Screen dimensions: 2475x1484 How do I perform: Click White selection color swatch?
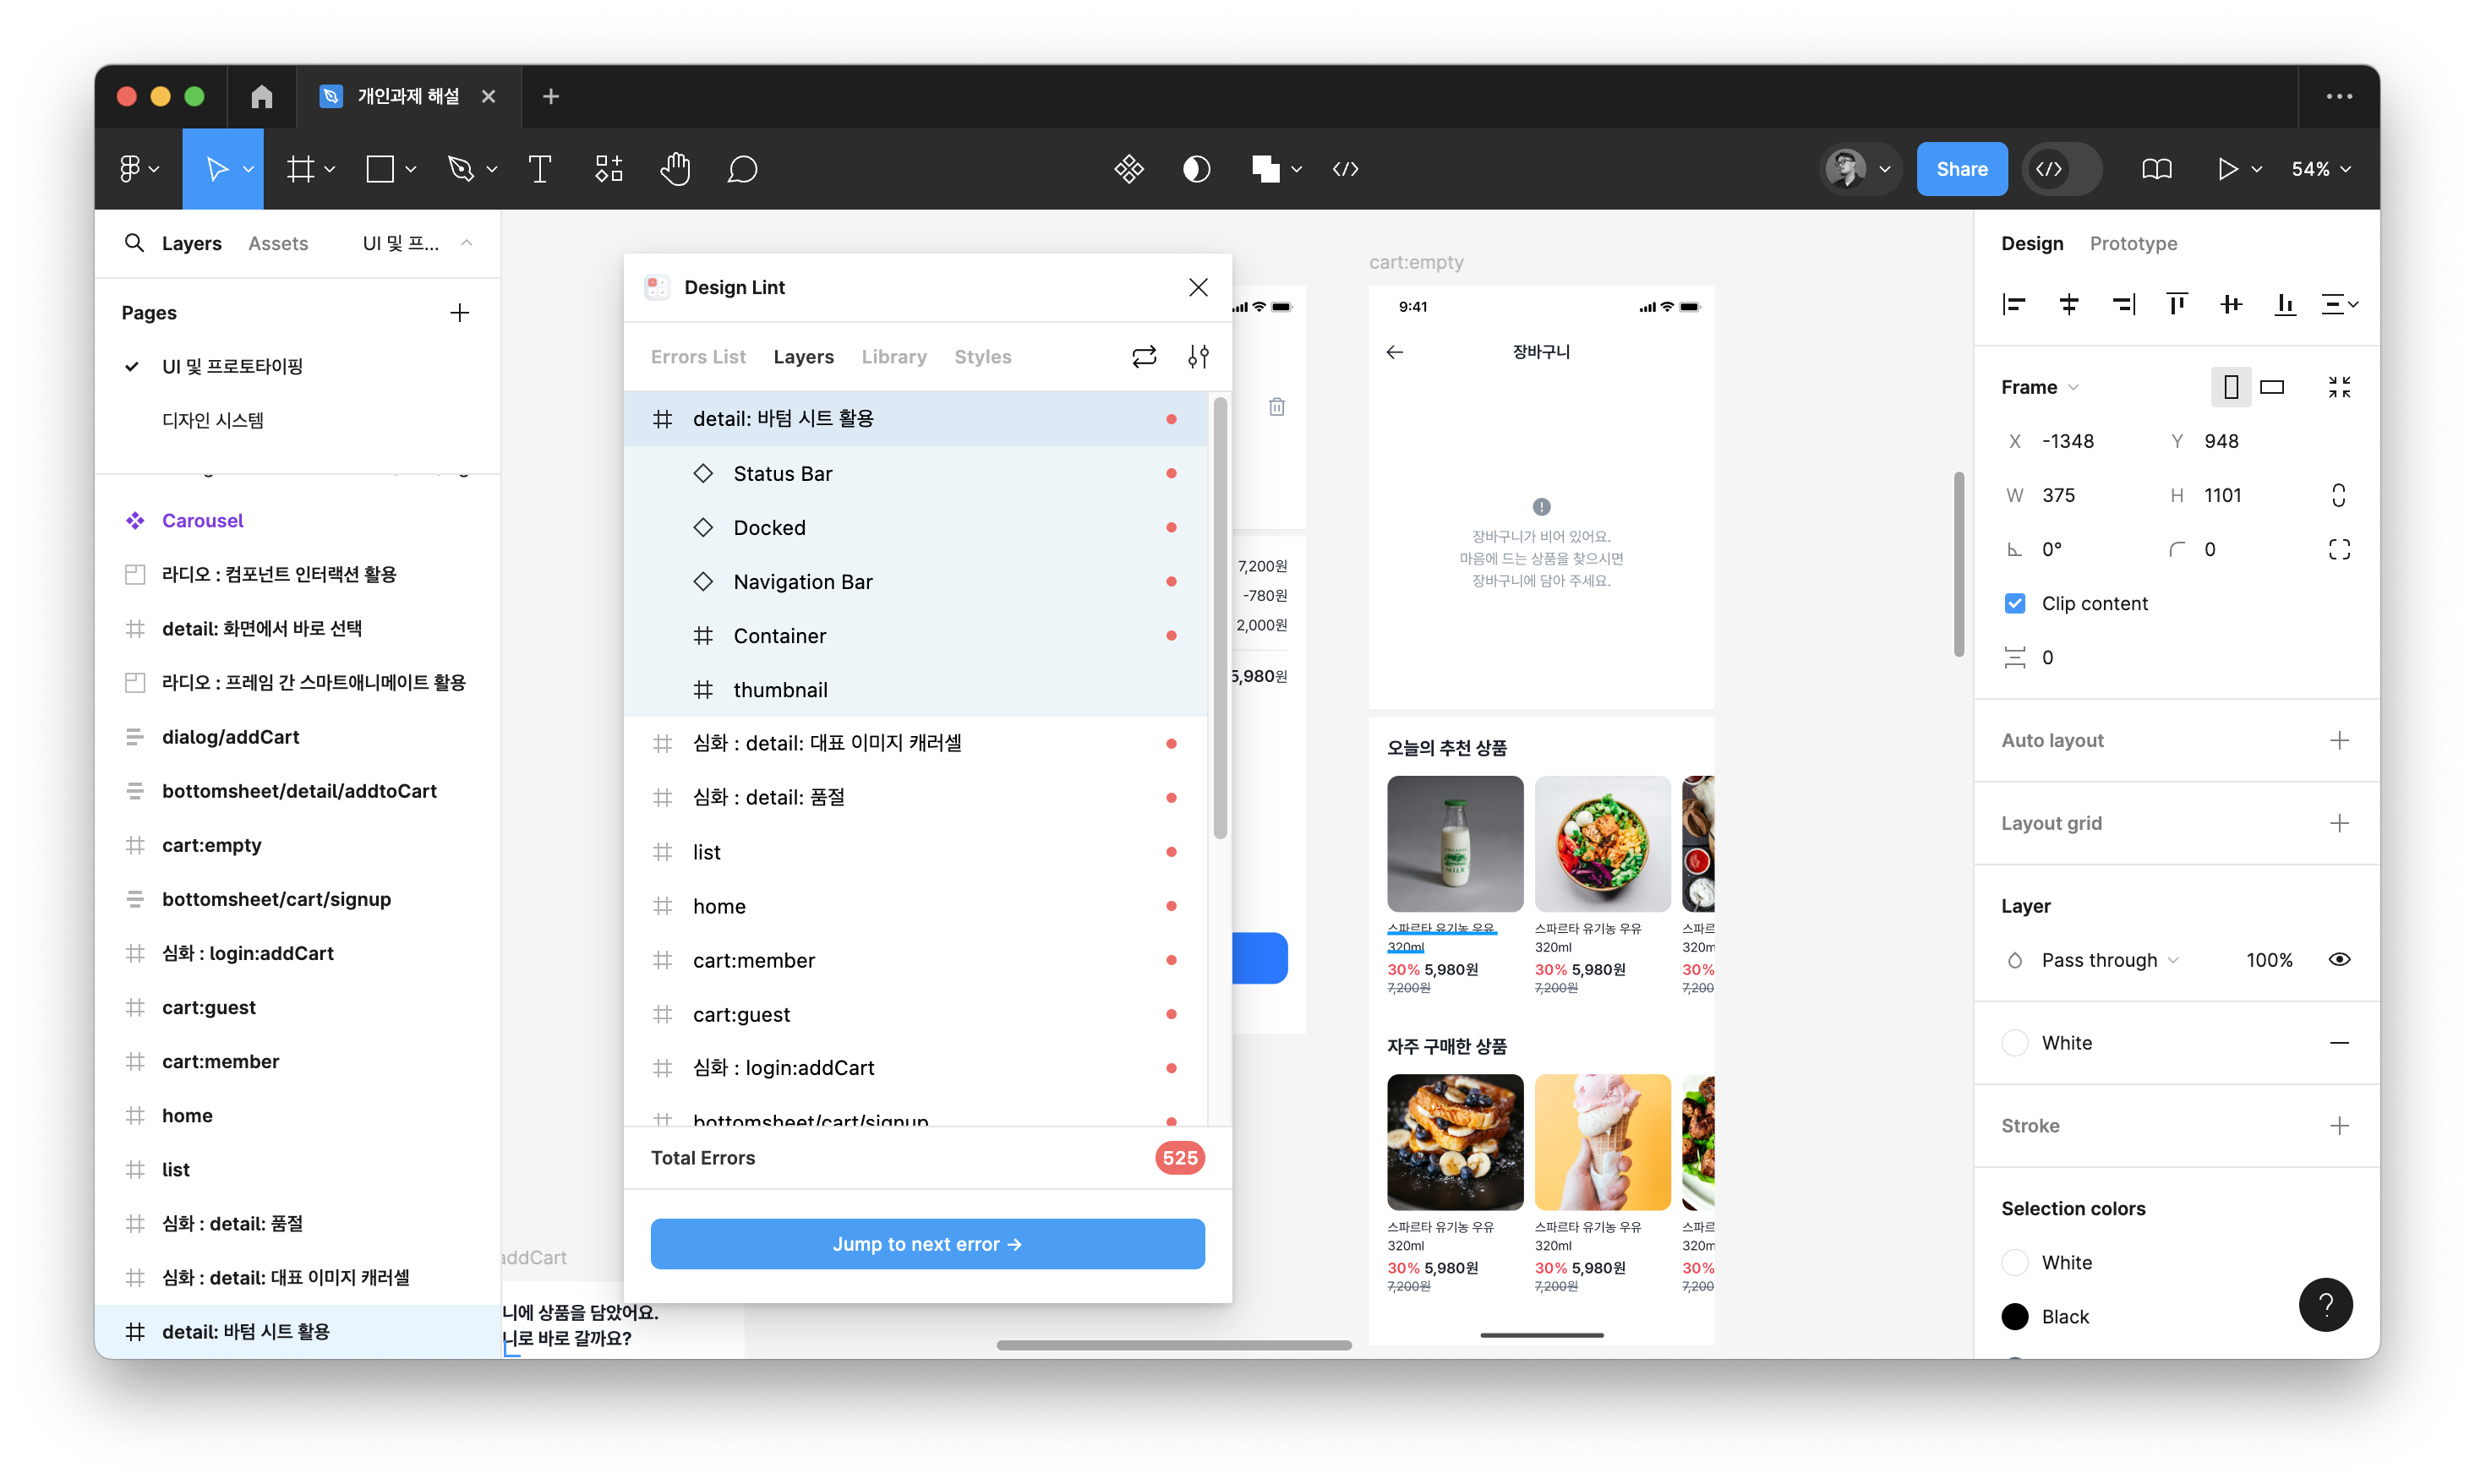click(x=2015, y=1263)
